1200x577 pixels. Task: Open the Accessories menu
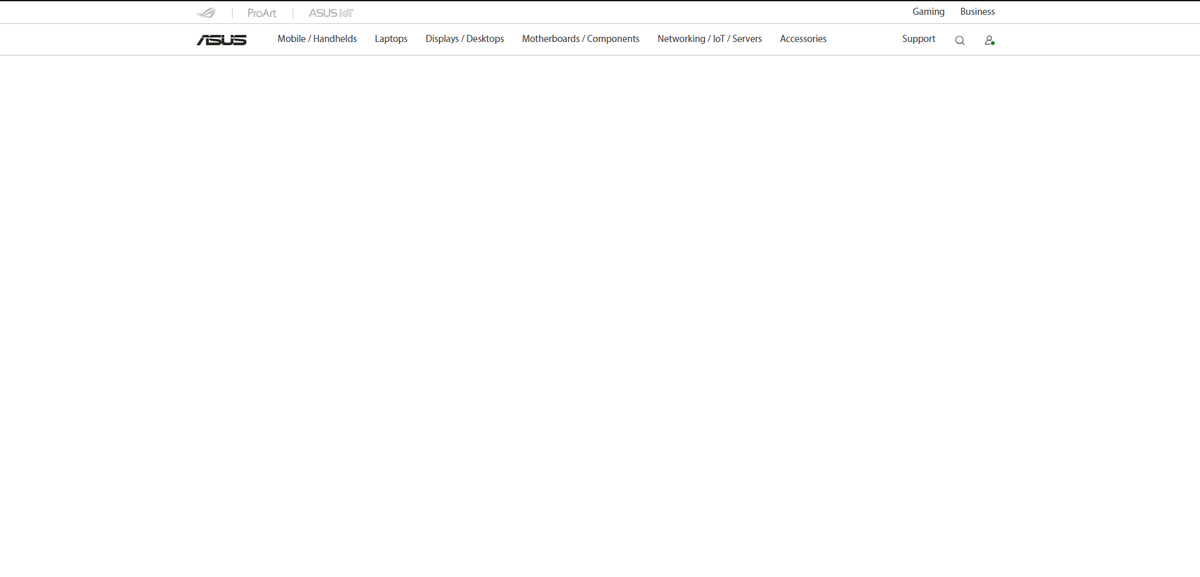click(x=803, y=39)
